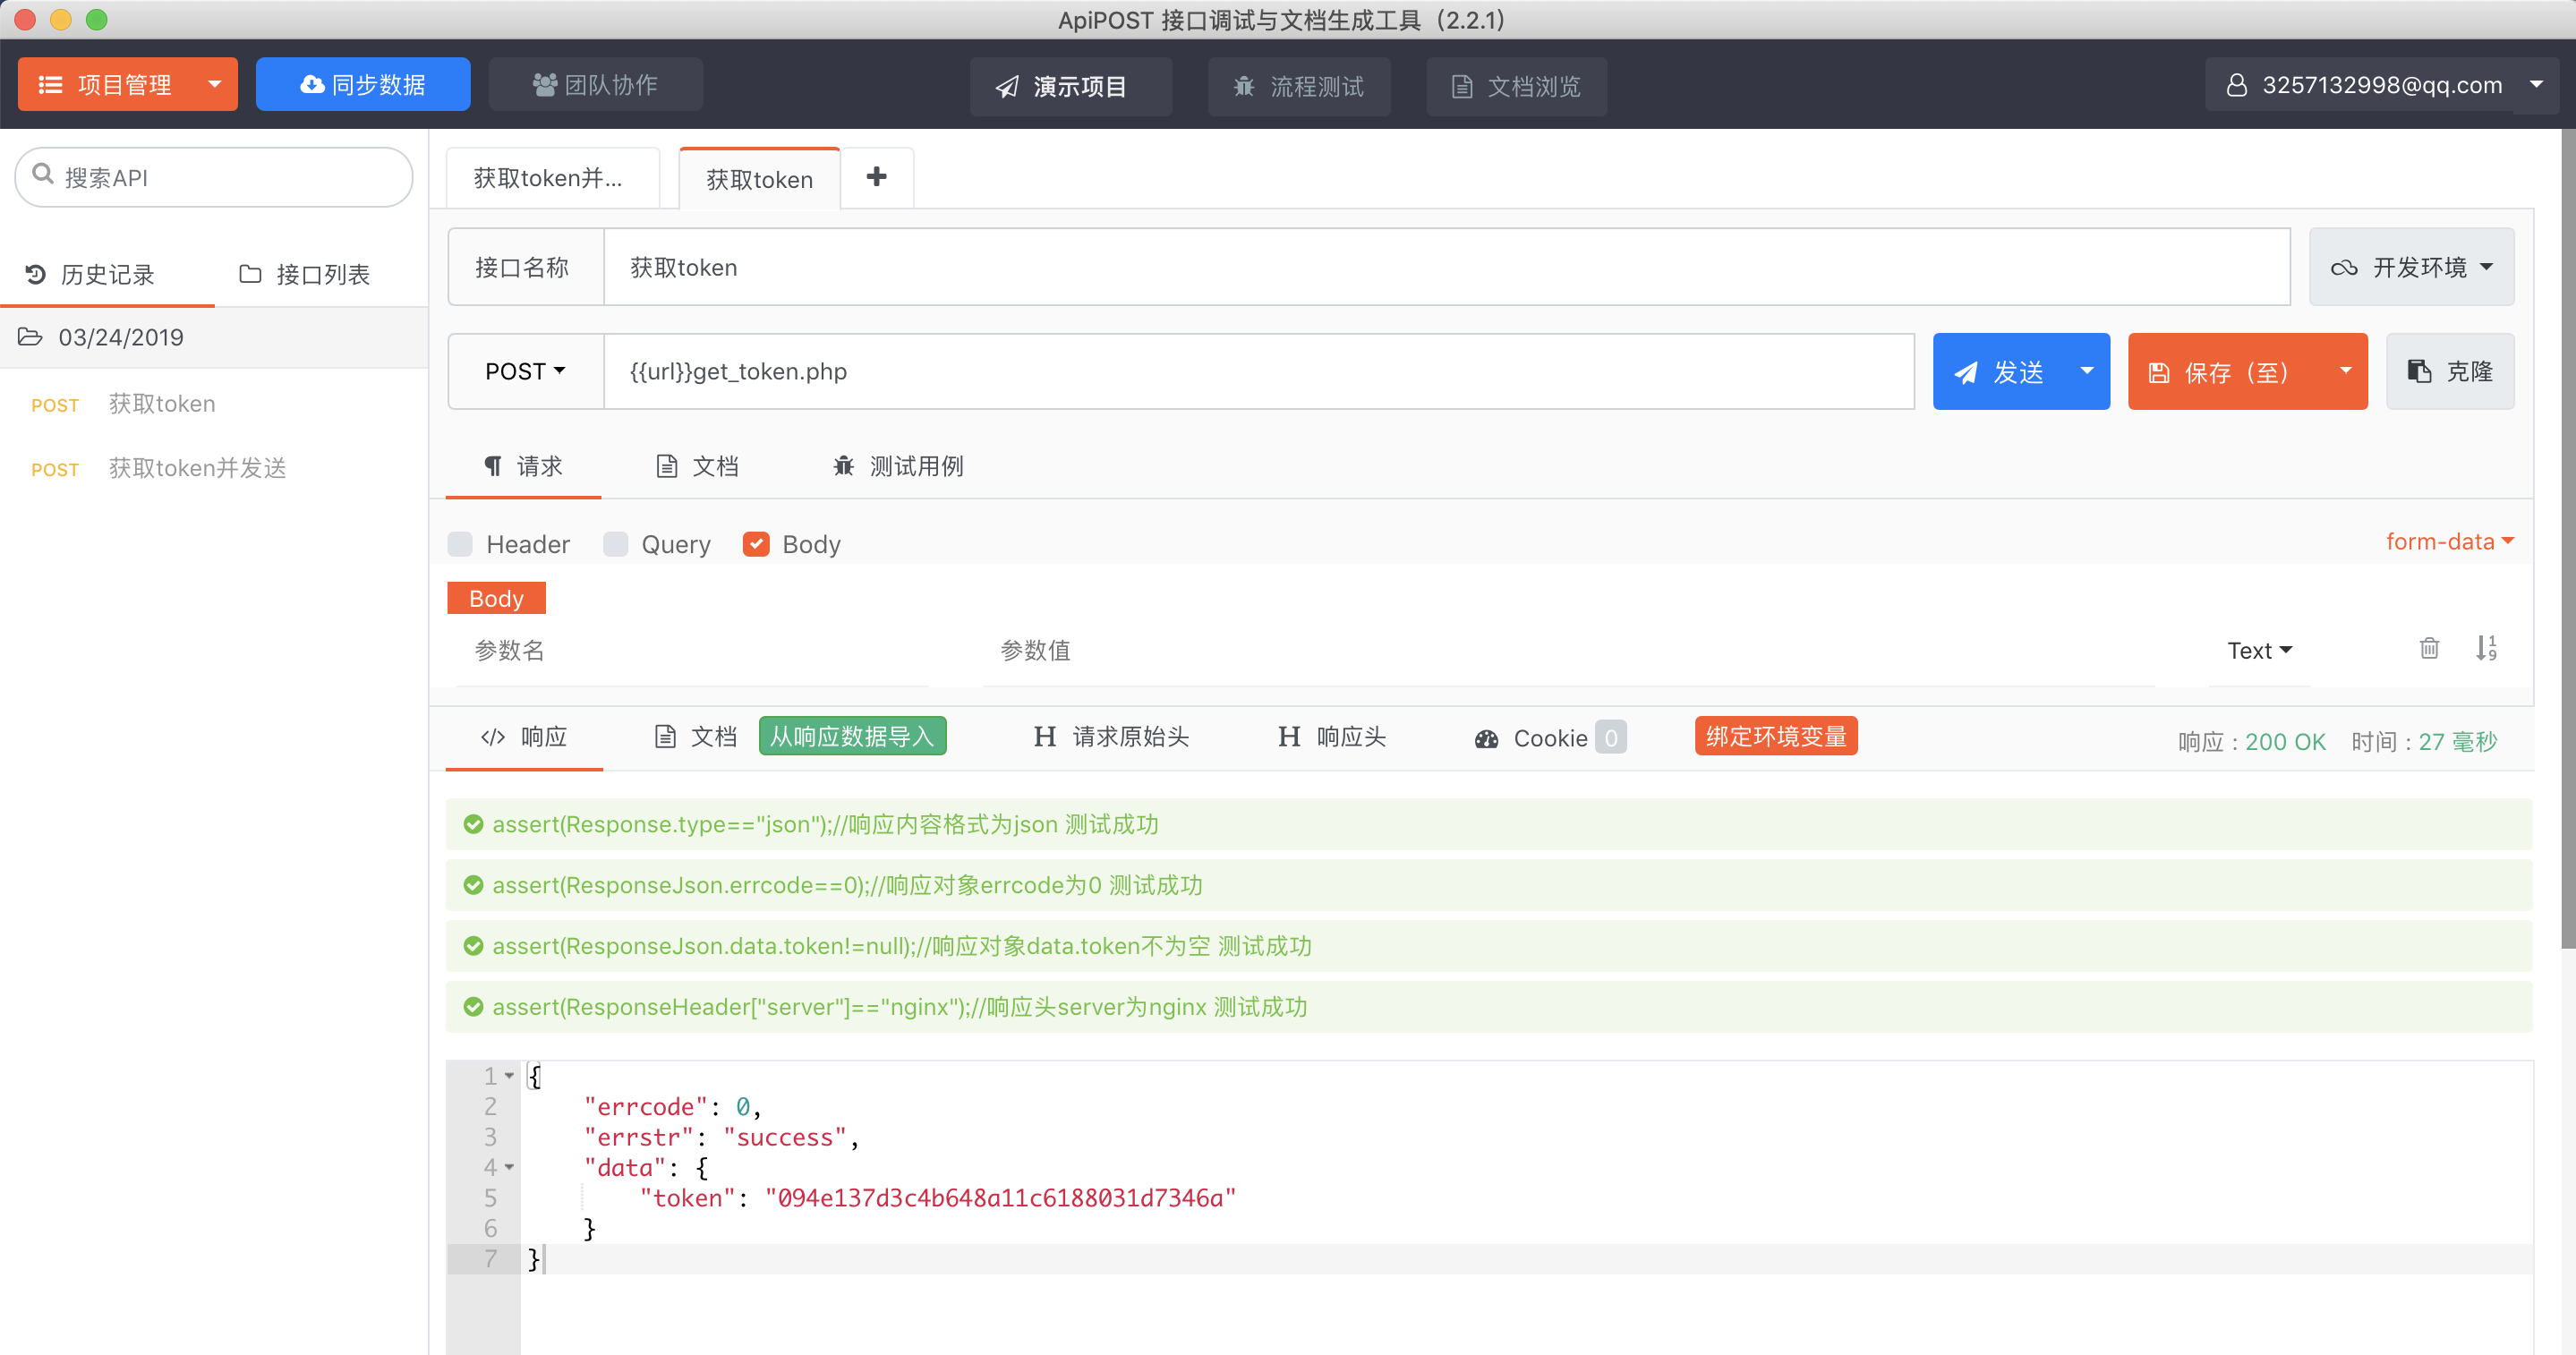Image resolution: width=2576 pixels, height=1355 pixels.
Task: Click the Cookie count badge
Action: coord(1610,737)
